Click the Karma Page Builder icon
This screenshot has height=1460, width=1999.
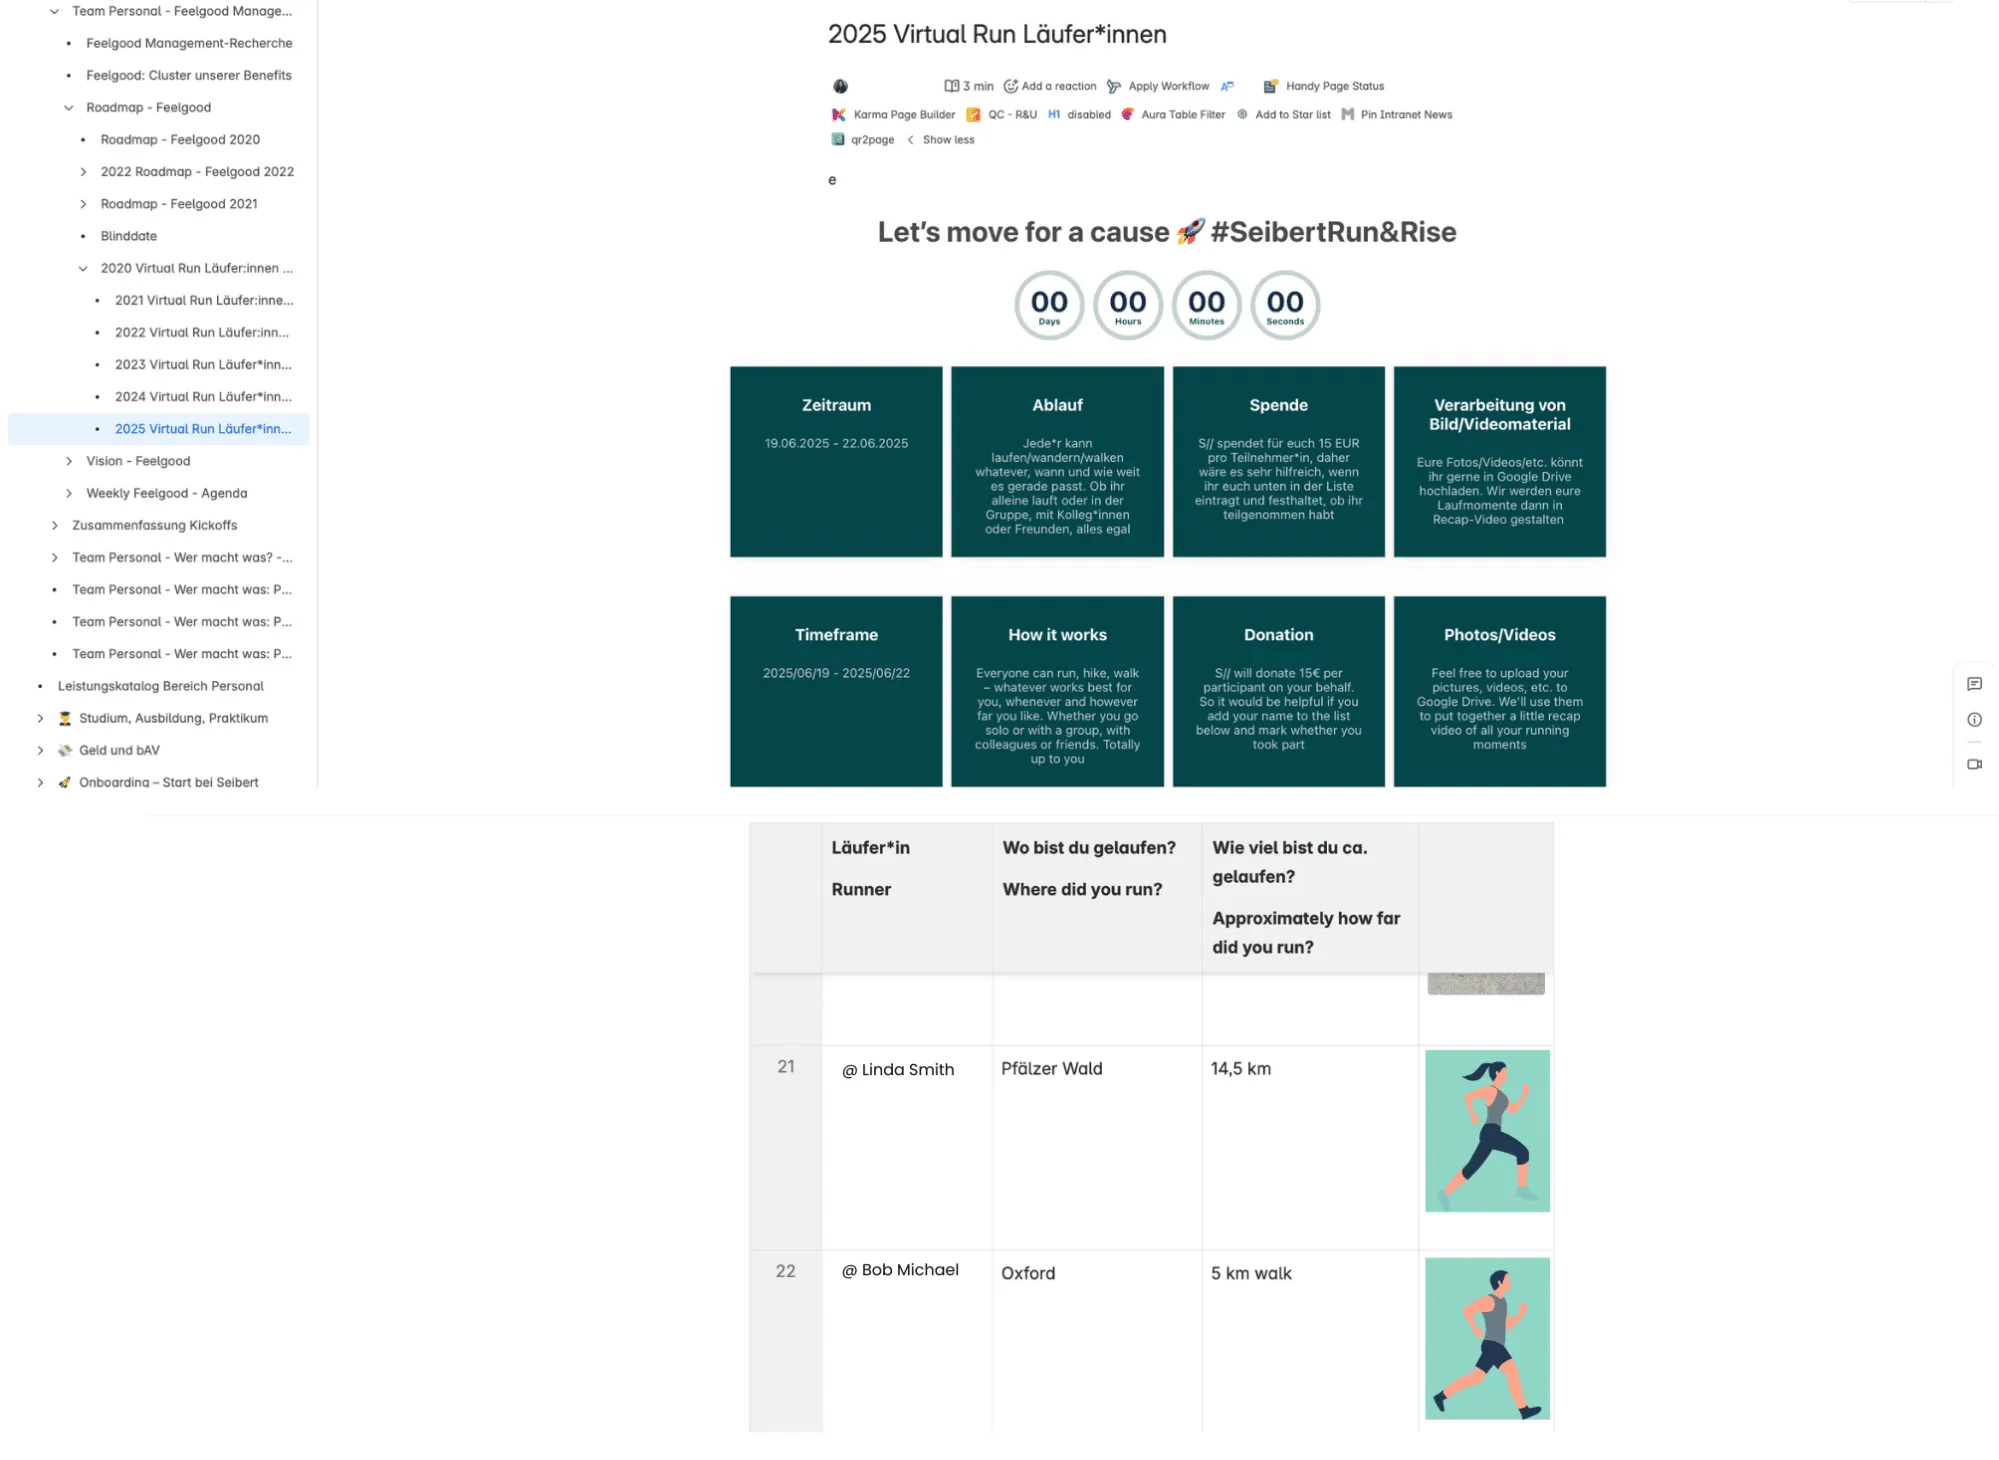click(838, 115)
